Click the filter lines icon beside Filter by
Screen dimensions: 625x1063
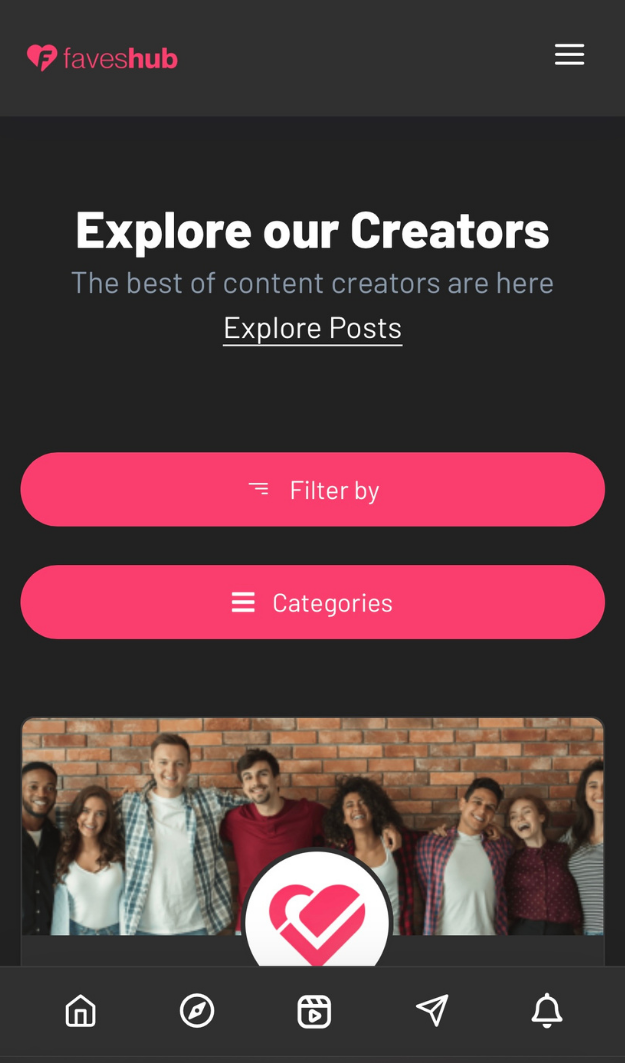coord(258,489)
